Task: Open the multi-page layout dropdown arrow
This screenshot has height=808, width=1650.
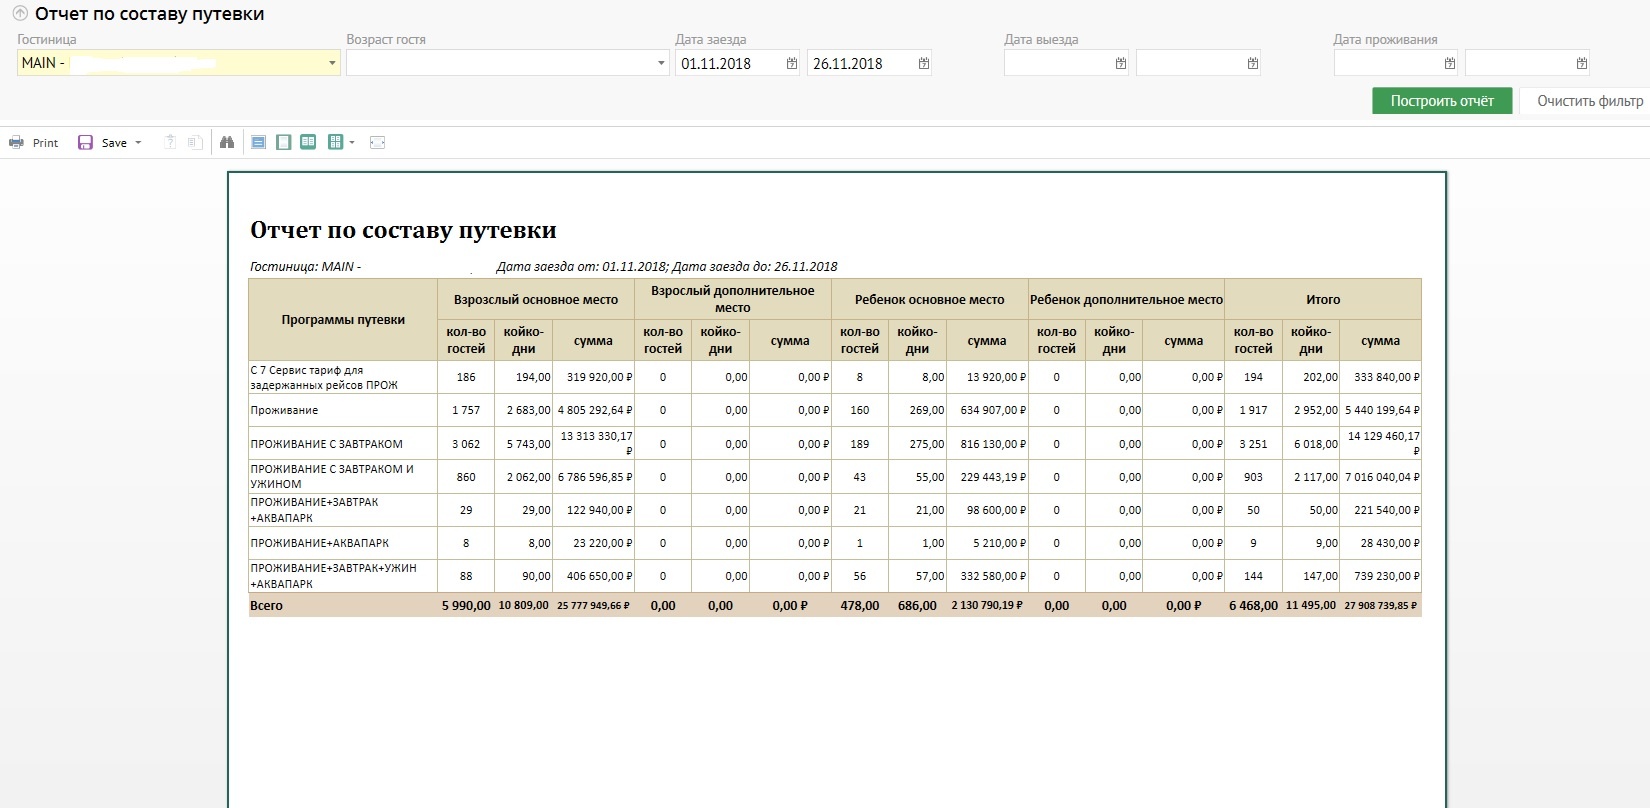Action: click(x=352, y=143)
